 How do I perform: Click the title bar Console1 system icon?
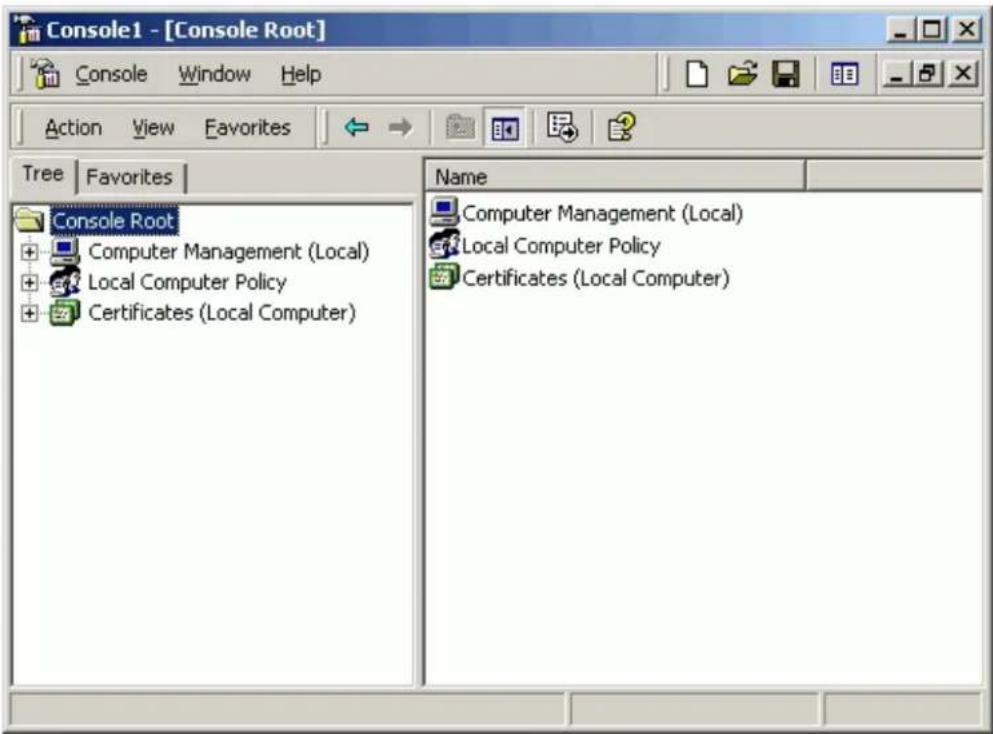coord(28,30)
